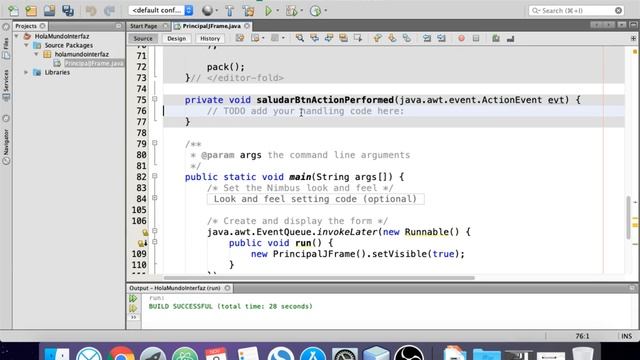Viewport: 640px width, 360px height.
Task: Click the red Start Macro Recording icon
Action: pyautogui.click(x=461, y=38)
